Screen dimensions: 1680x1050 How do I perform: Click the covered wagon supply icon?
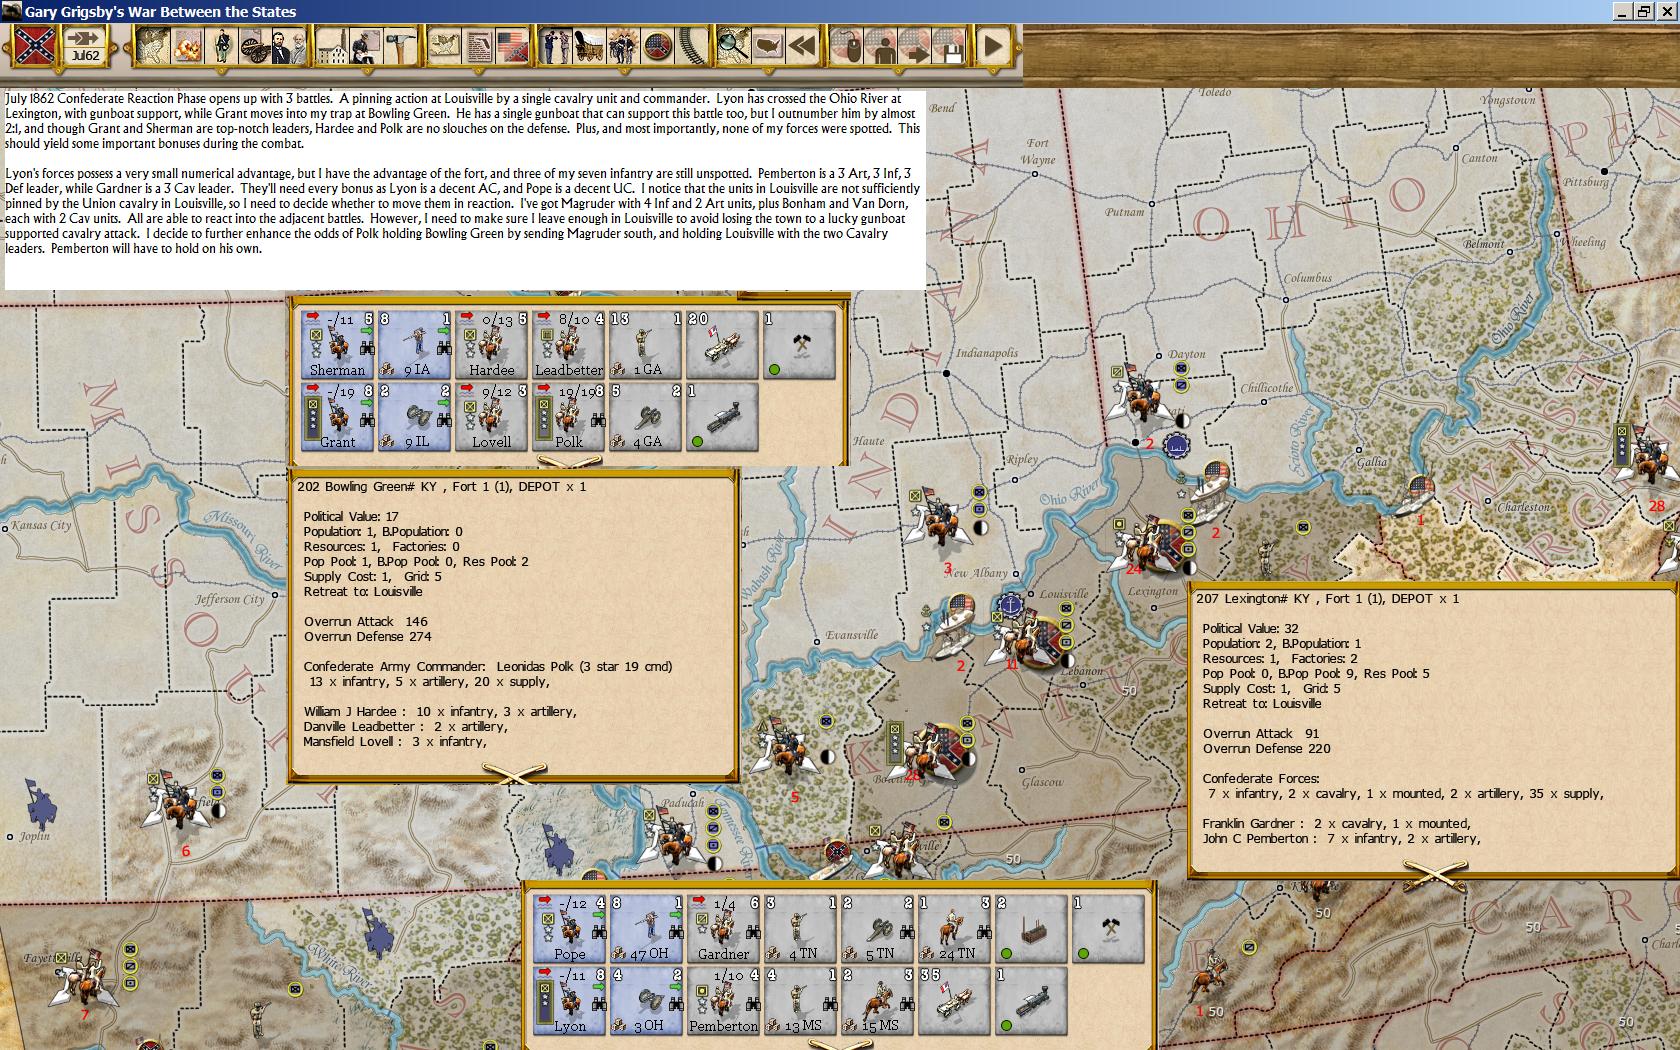[590, 46]
